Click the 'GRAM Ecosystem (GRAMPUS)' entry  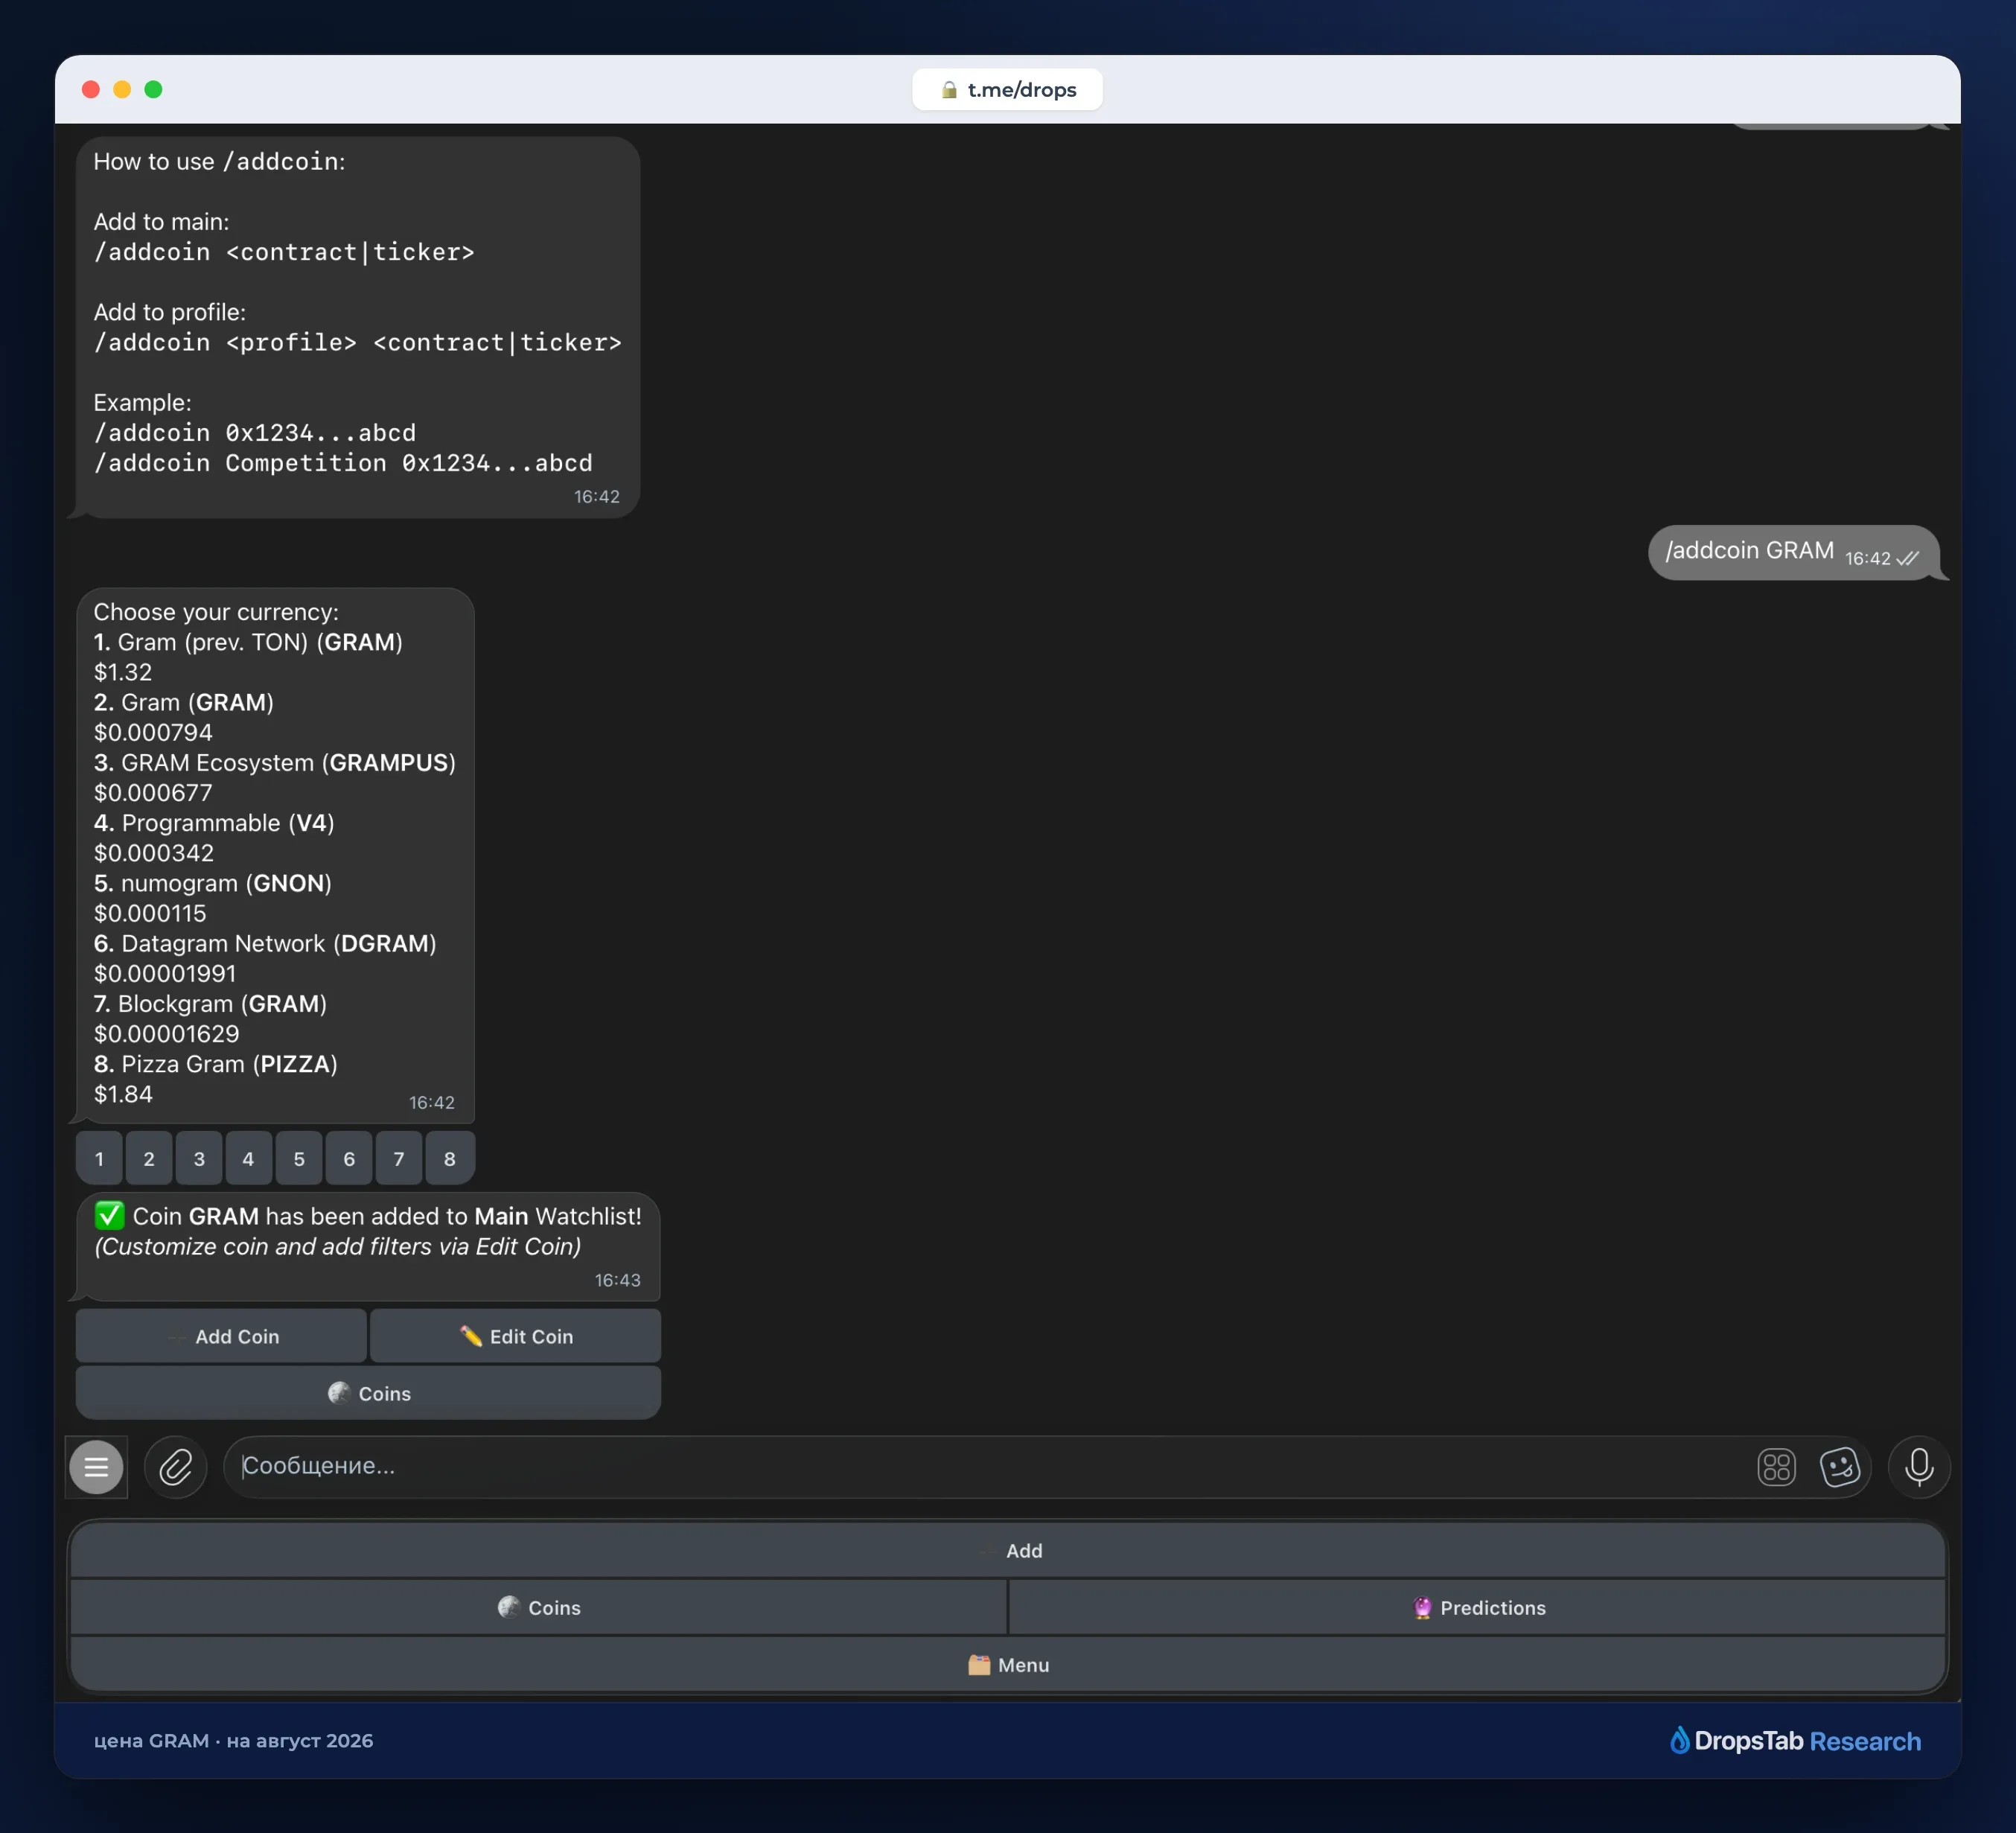click(x=274, y=762)
